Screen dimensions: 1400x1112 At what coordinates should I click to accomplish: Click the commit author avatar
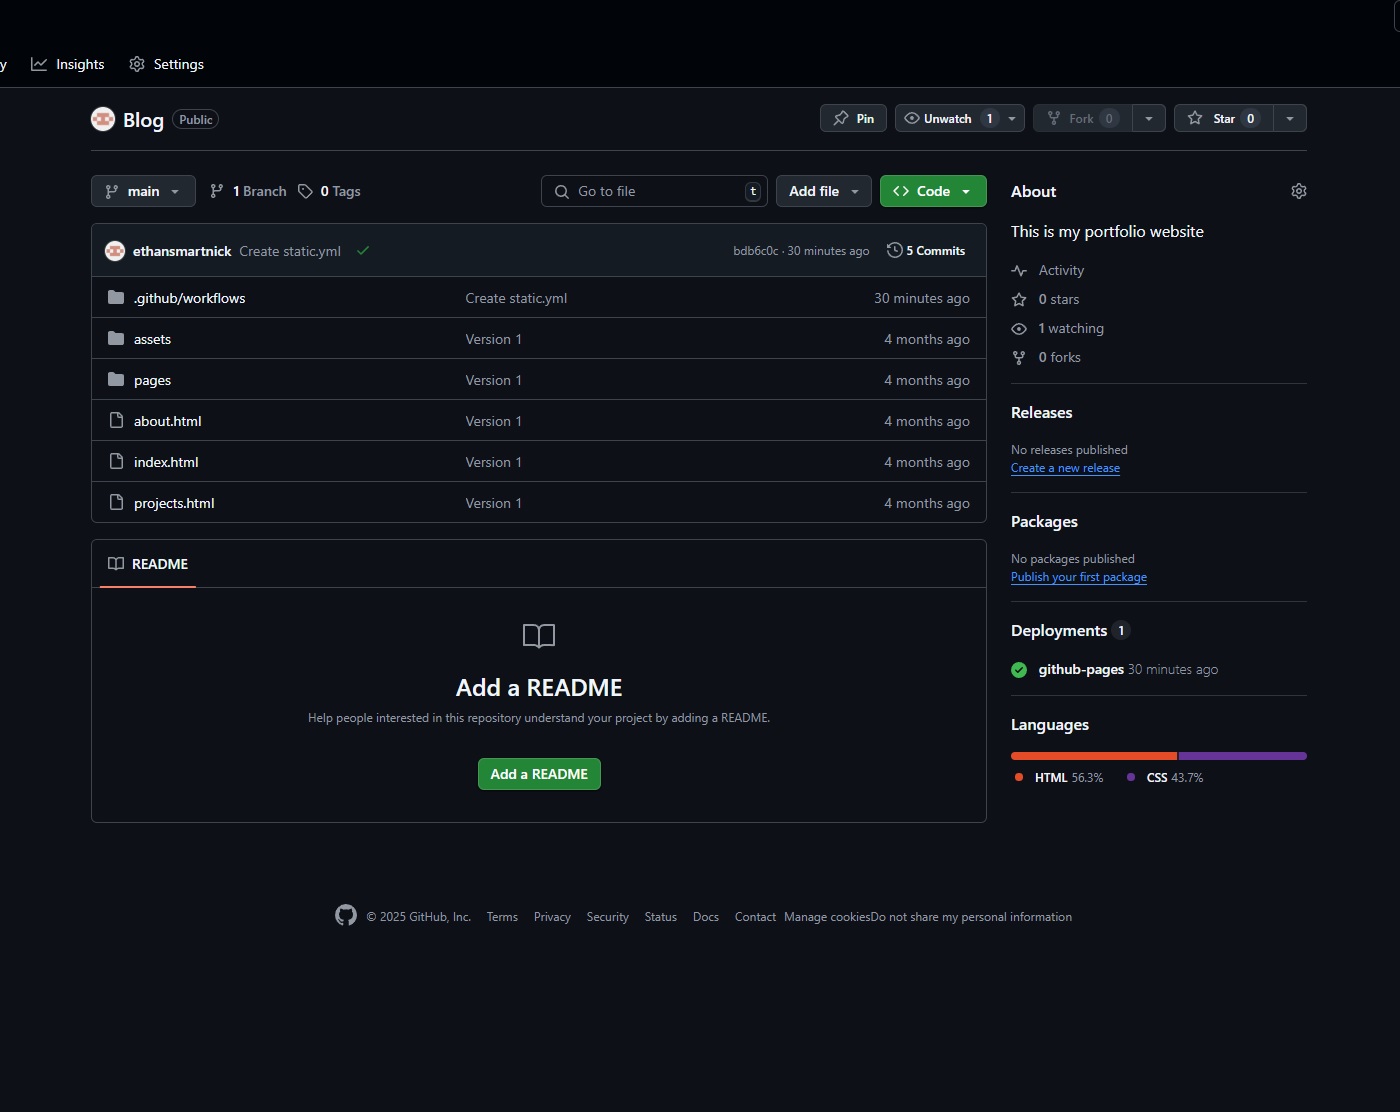coord(115,251)
